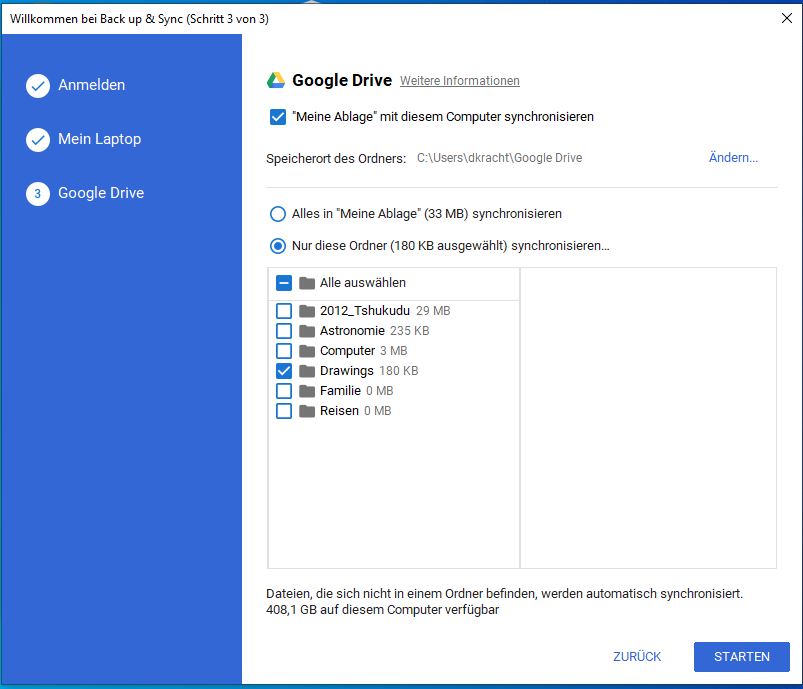Select the Reisen folder entry
The height and width of the screenshot is (689, 803).
tap(339, 411)
